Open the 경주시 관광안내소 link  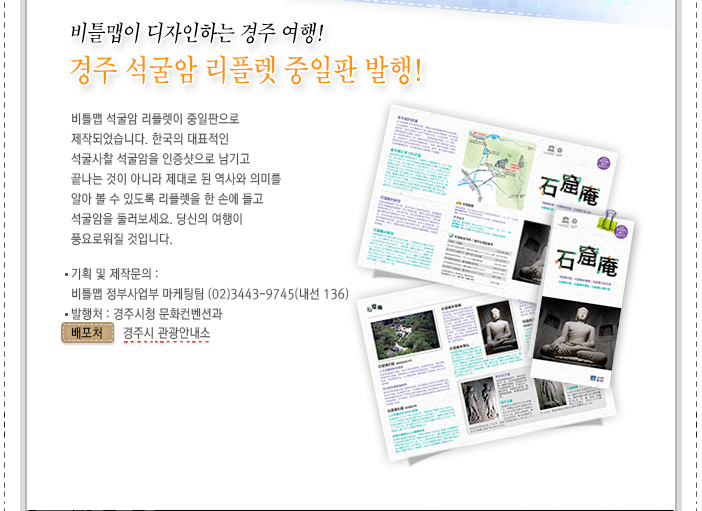(x=166, y=334)
